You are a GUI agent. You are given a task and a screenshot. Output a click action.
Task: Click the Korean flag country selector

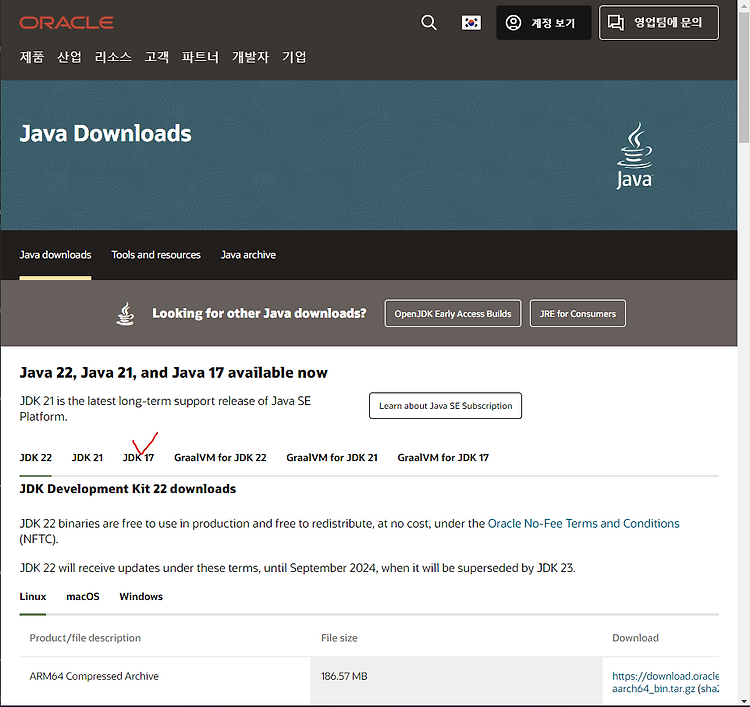click(x=471, y=22)
